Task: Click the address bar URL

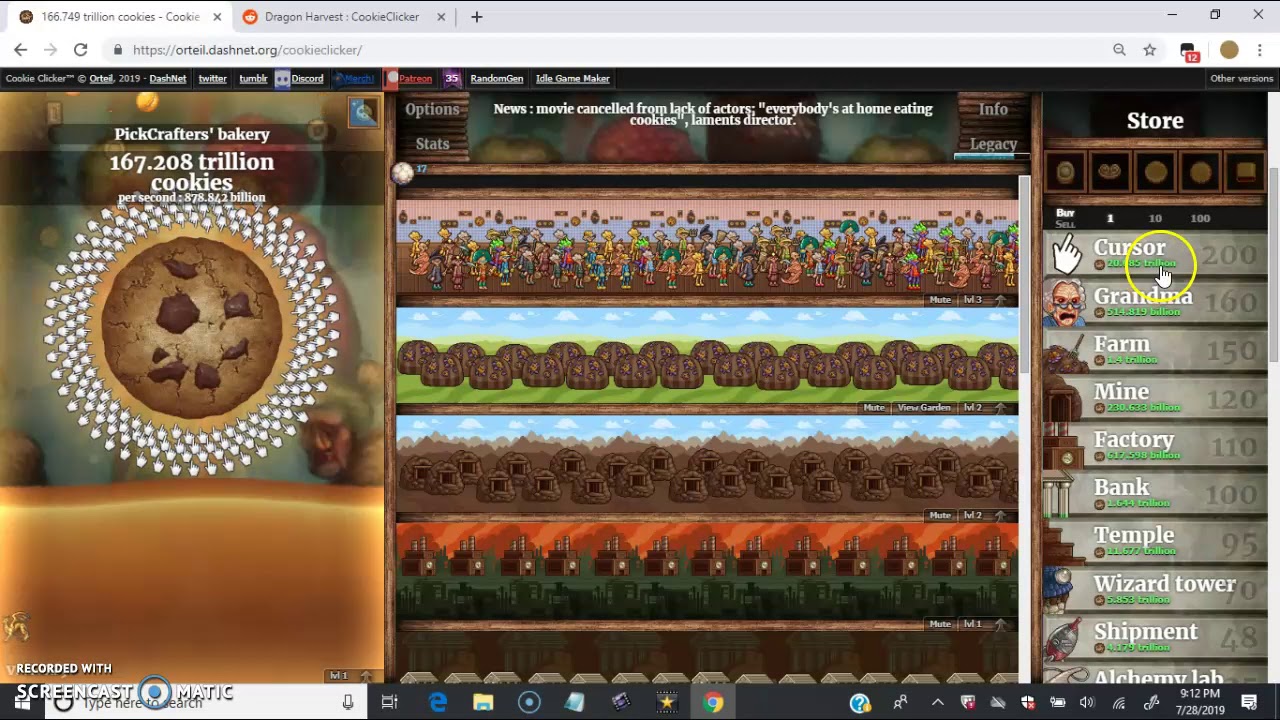Action: [247, 50]
